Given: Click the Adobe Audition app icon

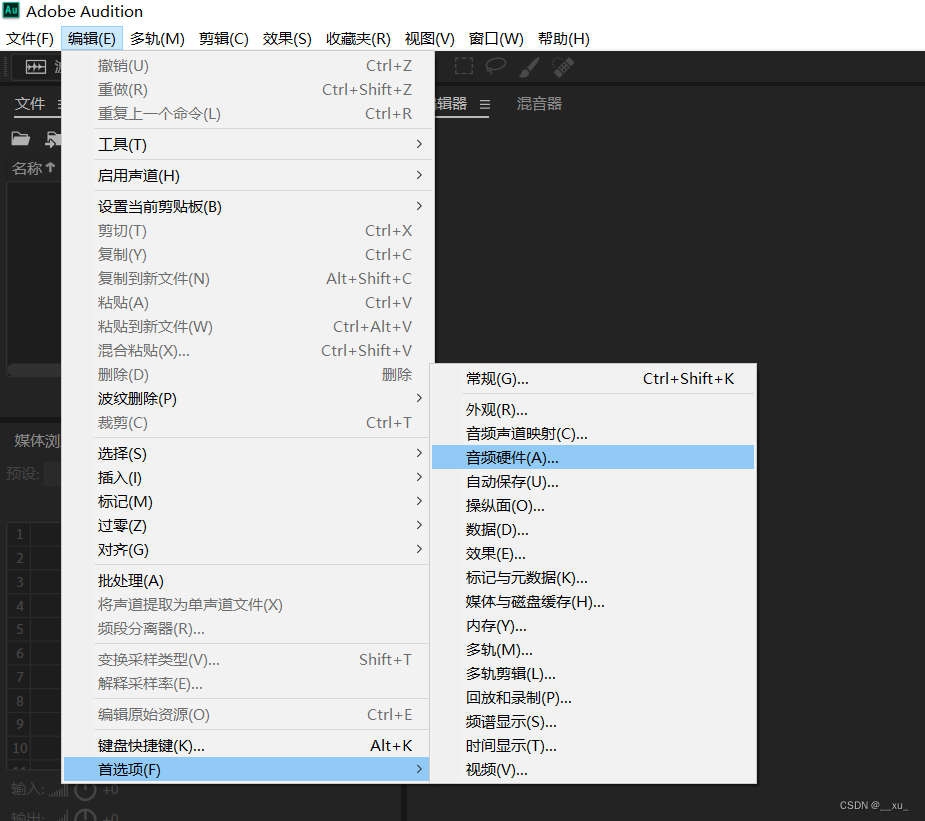Looking at the screenshot, I should pyautogui.click(x=11, y=10).
